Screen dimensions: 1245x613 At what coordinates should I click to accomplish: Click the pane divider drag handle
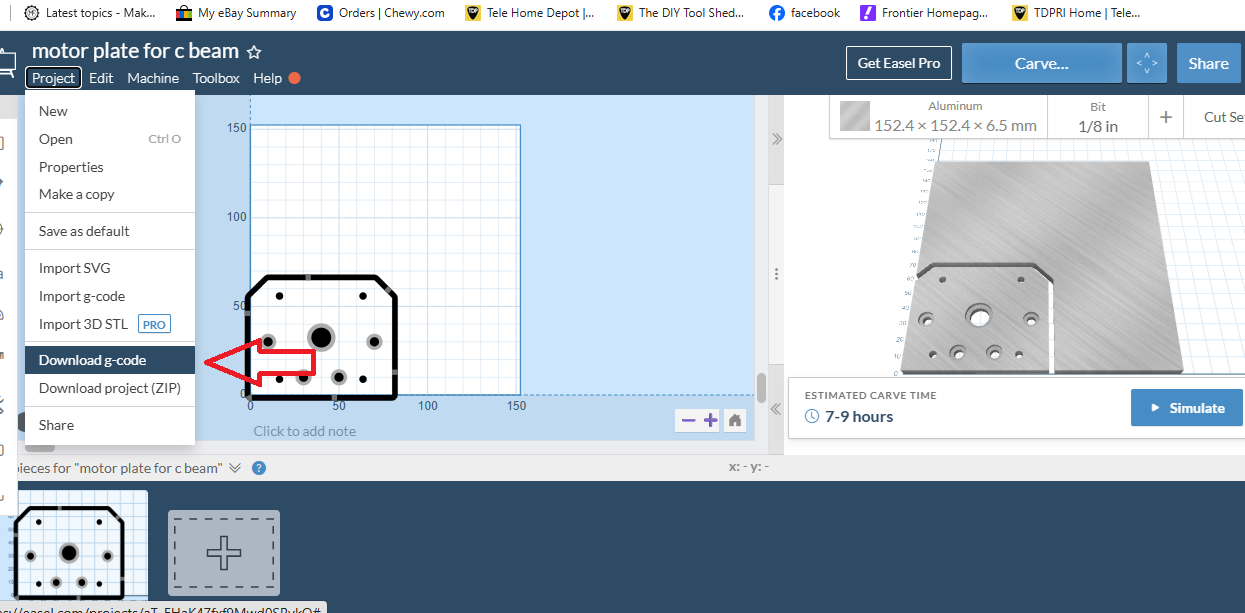tap(777, 273)
